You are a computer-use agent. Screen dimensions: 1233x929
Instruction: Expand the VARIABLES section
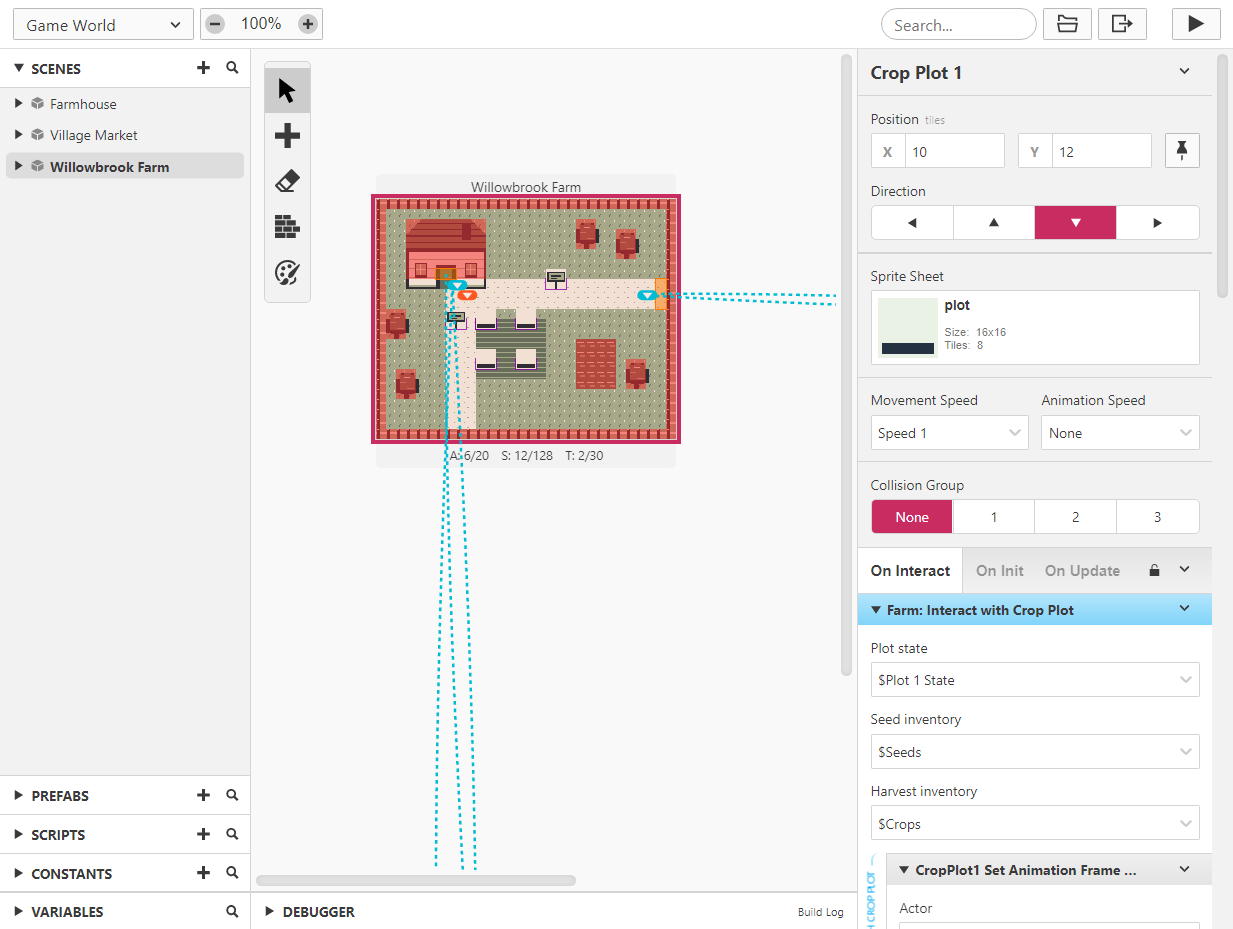point(19,912)
